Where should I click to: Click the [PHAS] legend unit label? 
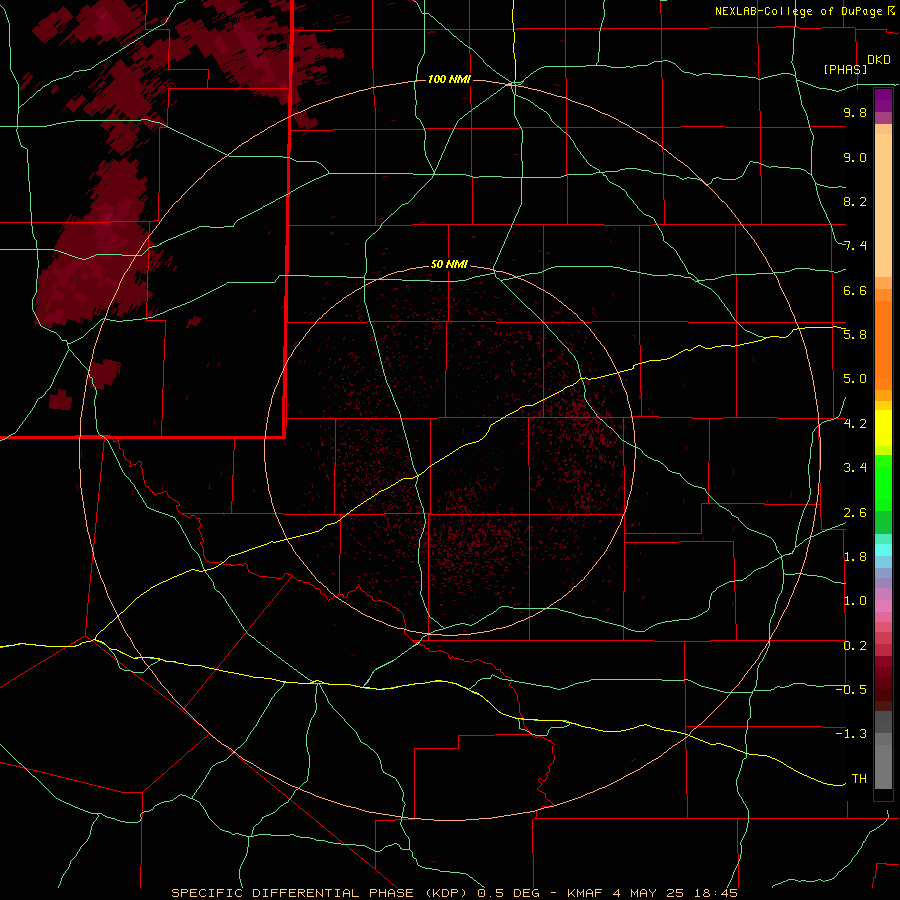coord(845,69)
